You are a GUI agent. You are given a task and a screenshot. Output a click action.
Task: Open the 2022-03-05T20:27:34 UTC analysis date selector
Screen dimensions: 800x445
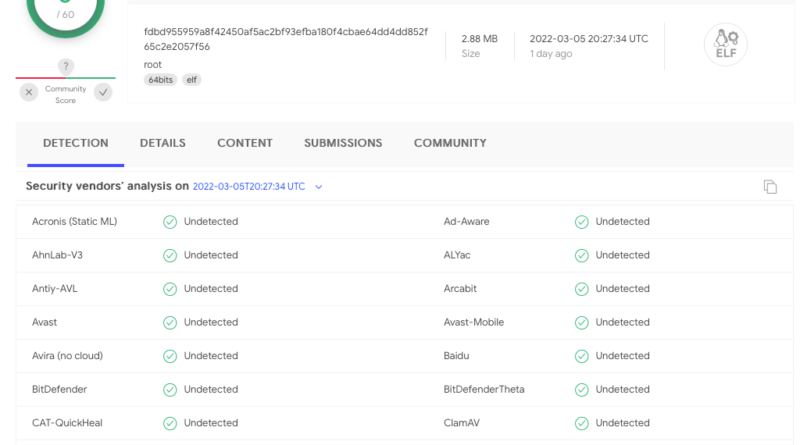248,186
